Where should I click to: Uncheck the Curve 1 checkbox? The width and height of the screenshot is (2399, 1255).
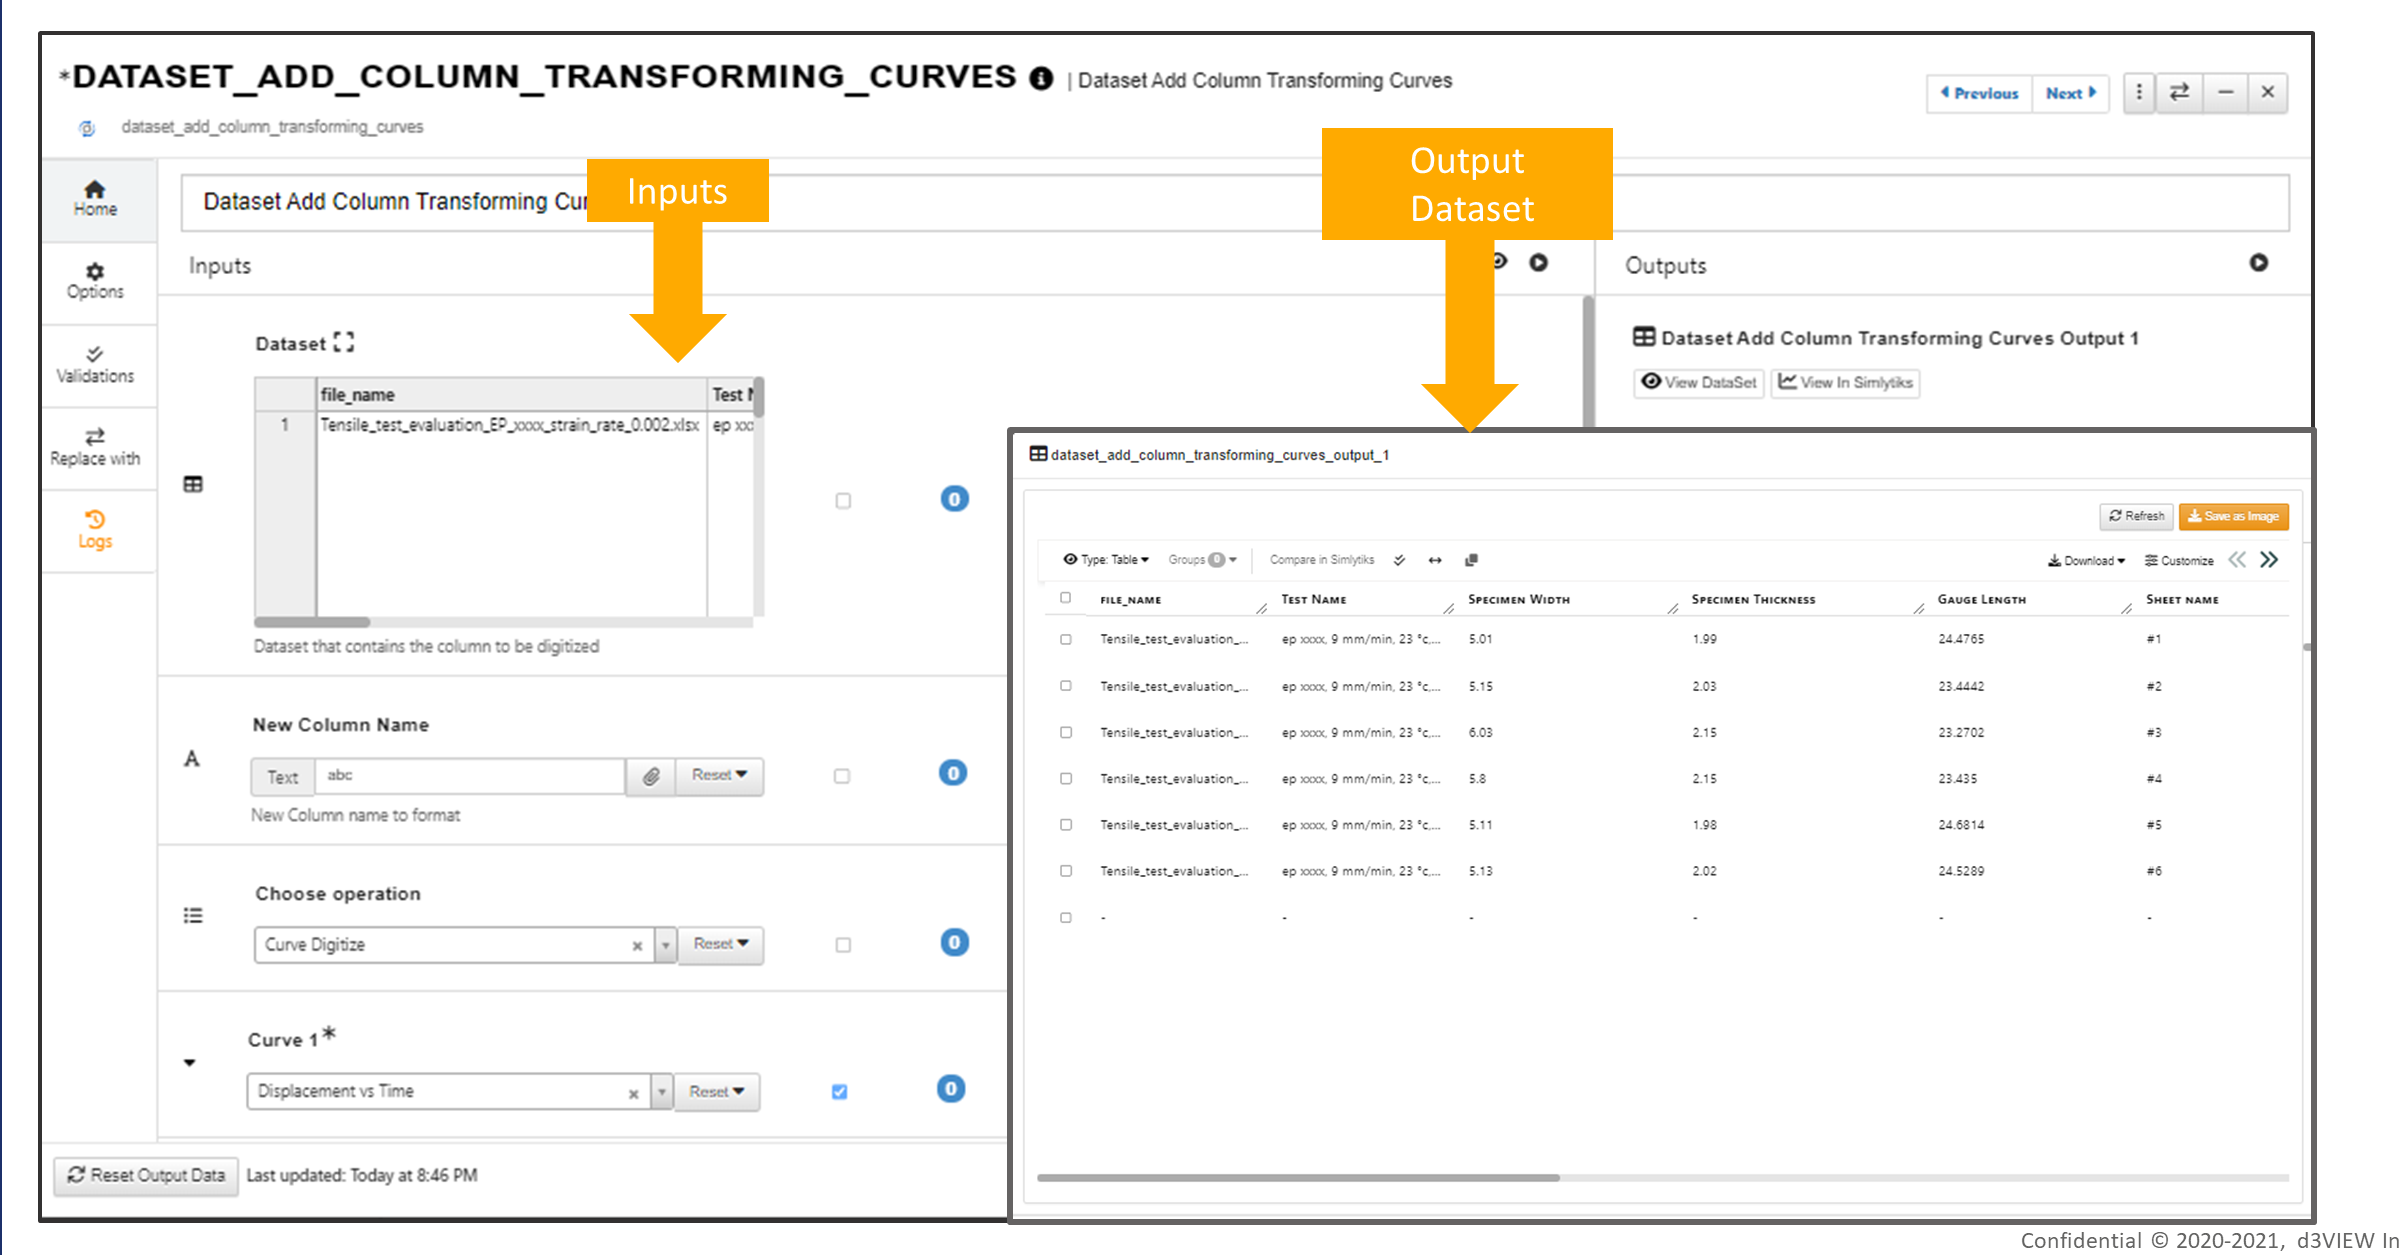(839, 1091)
